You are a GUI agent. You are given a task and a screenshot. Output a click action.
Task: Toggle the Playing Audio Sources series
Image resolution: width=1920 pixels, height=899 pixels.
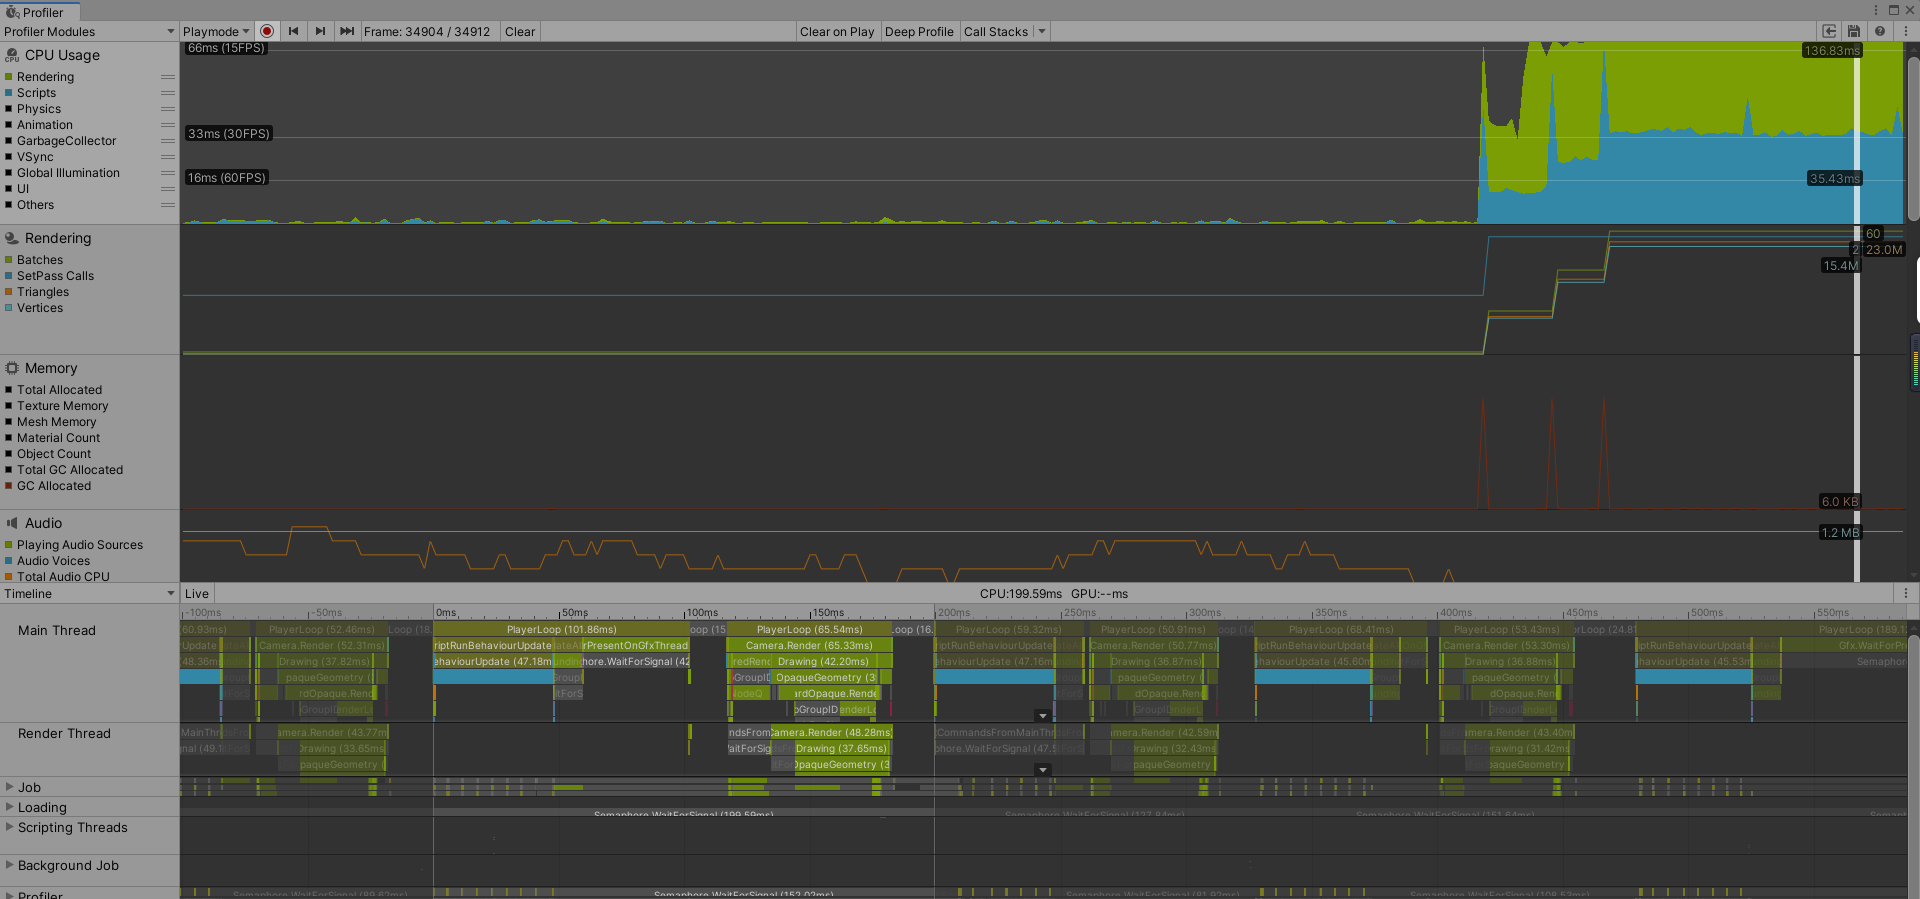[x=9, y=545]
